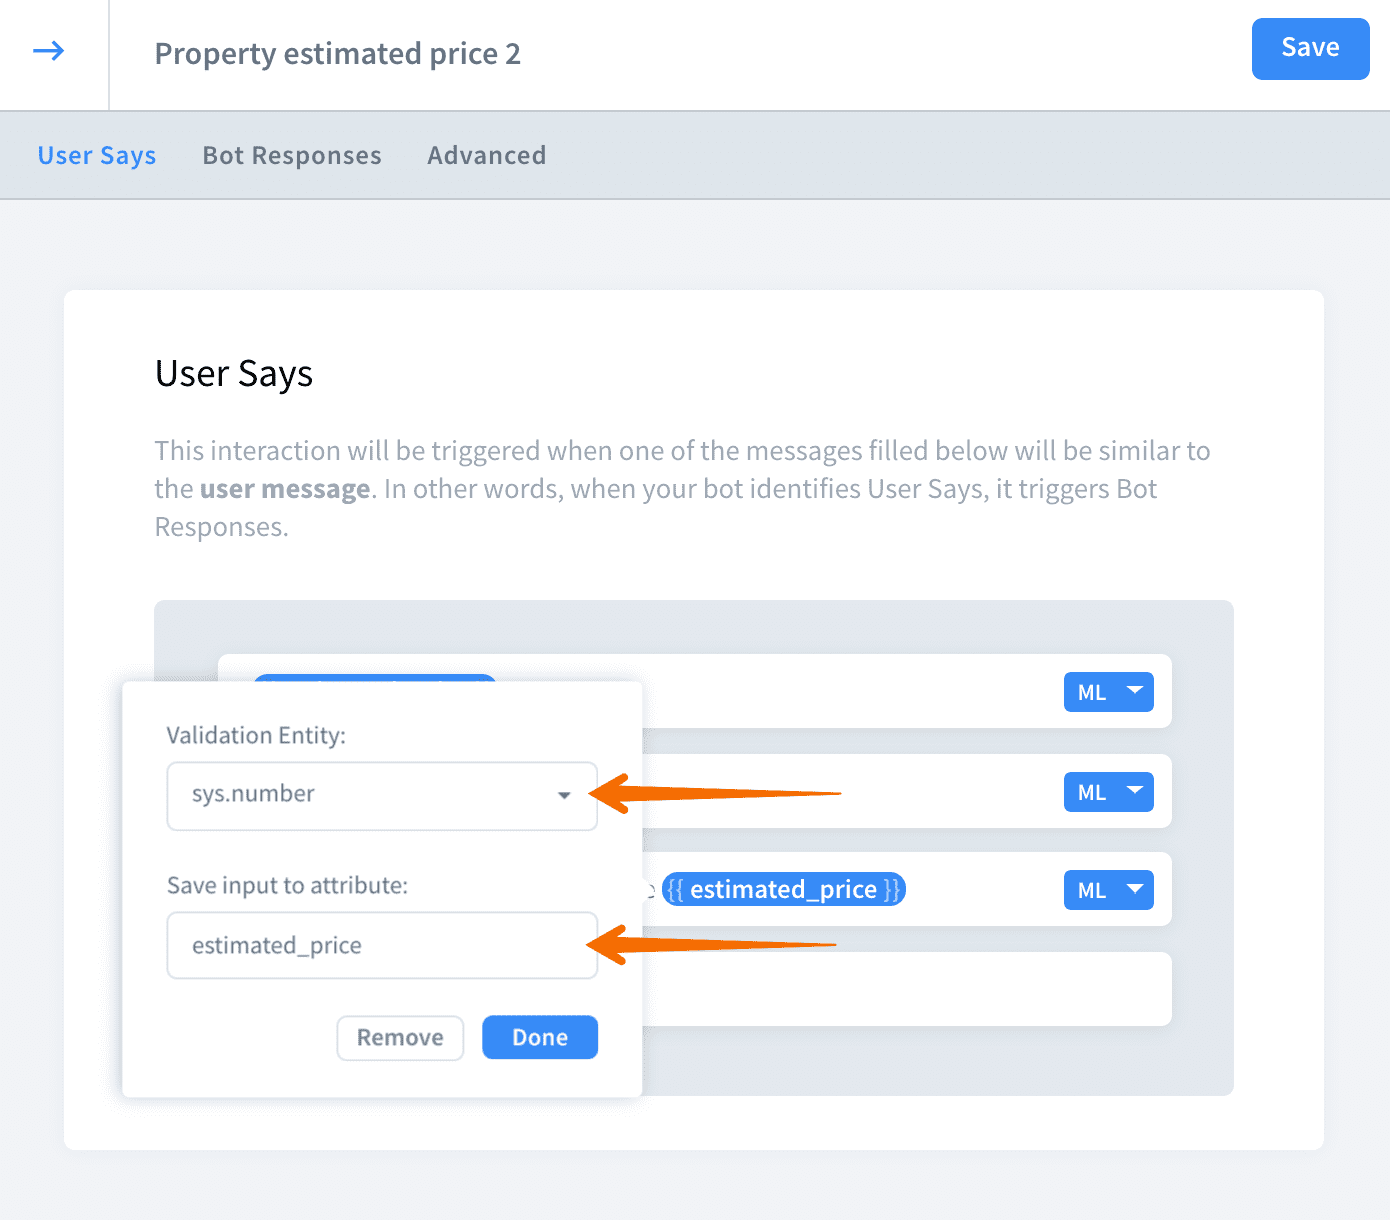
Task: Click the Save input to attribute field
Action: tap(381, 945)
